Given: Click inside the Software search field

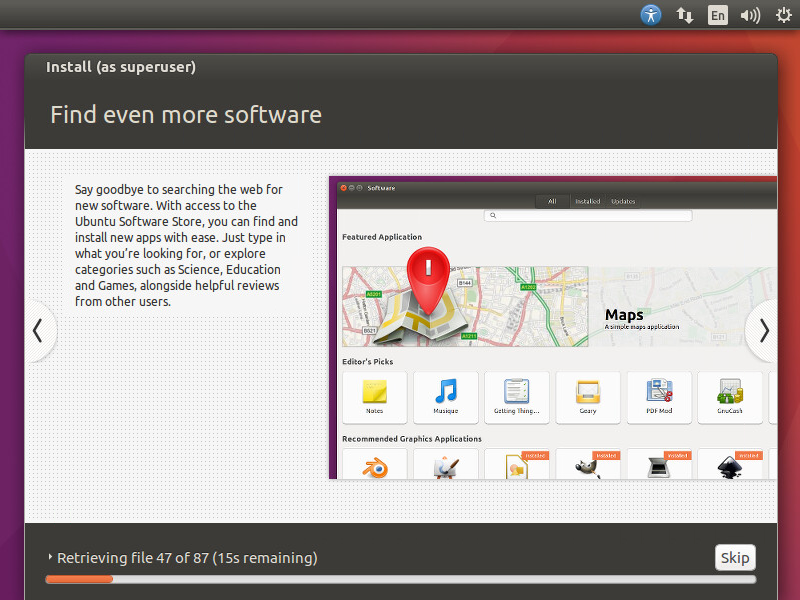Looking at the screenshot, I should 590,215.
